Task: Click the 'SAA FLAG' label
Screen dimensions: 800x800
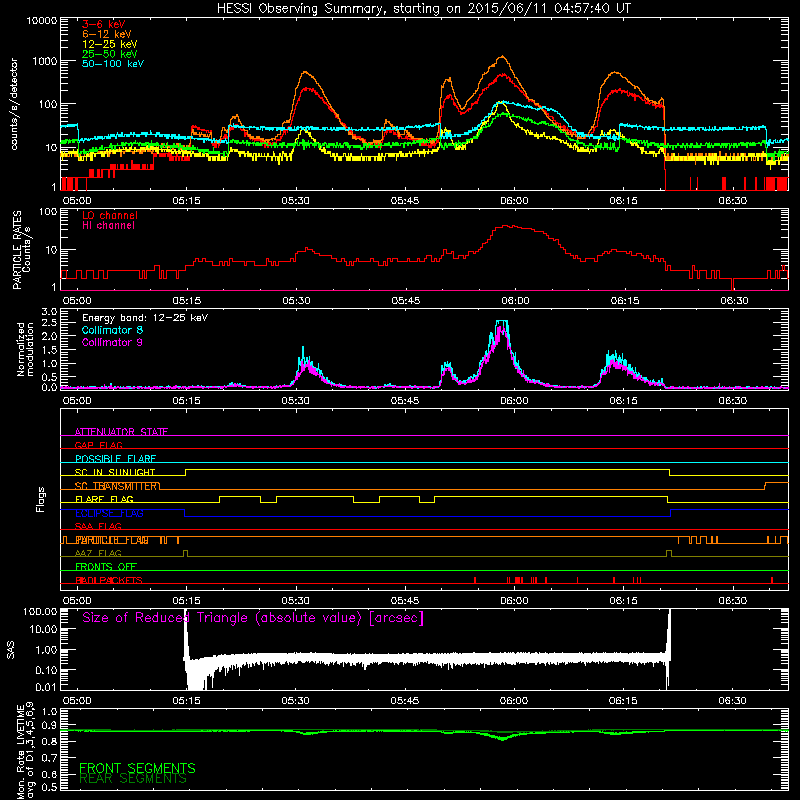Action: pos(98,527)
